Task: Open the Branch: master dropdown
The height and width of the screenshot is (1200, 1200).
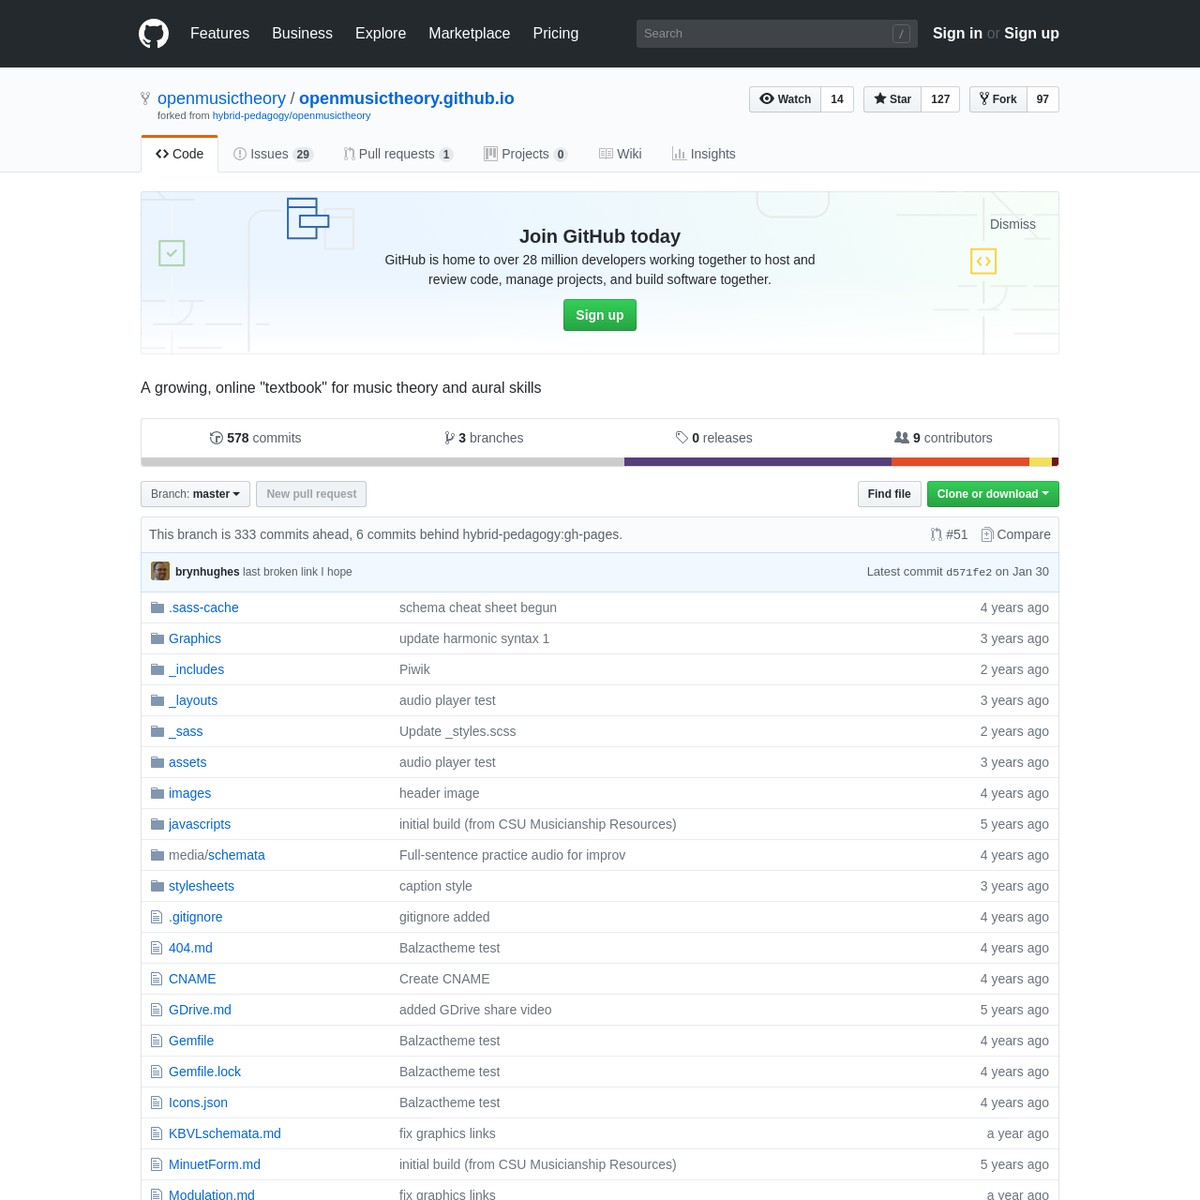Action: click(195, 494)
